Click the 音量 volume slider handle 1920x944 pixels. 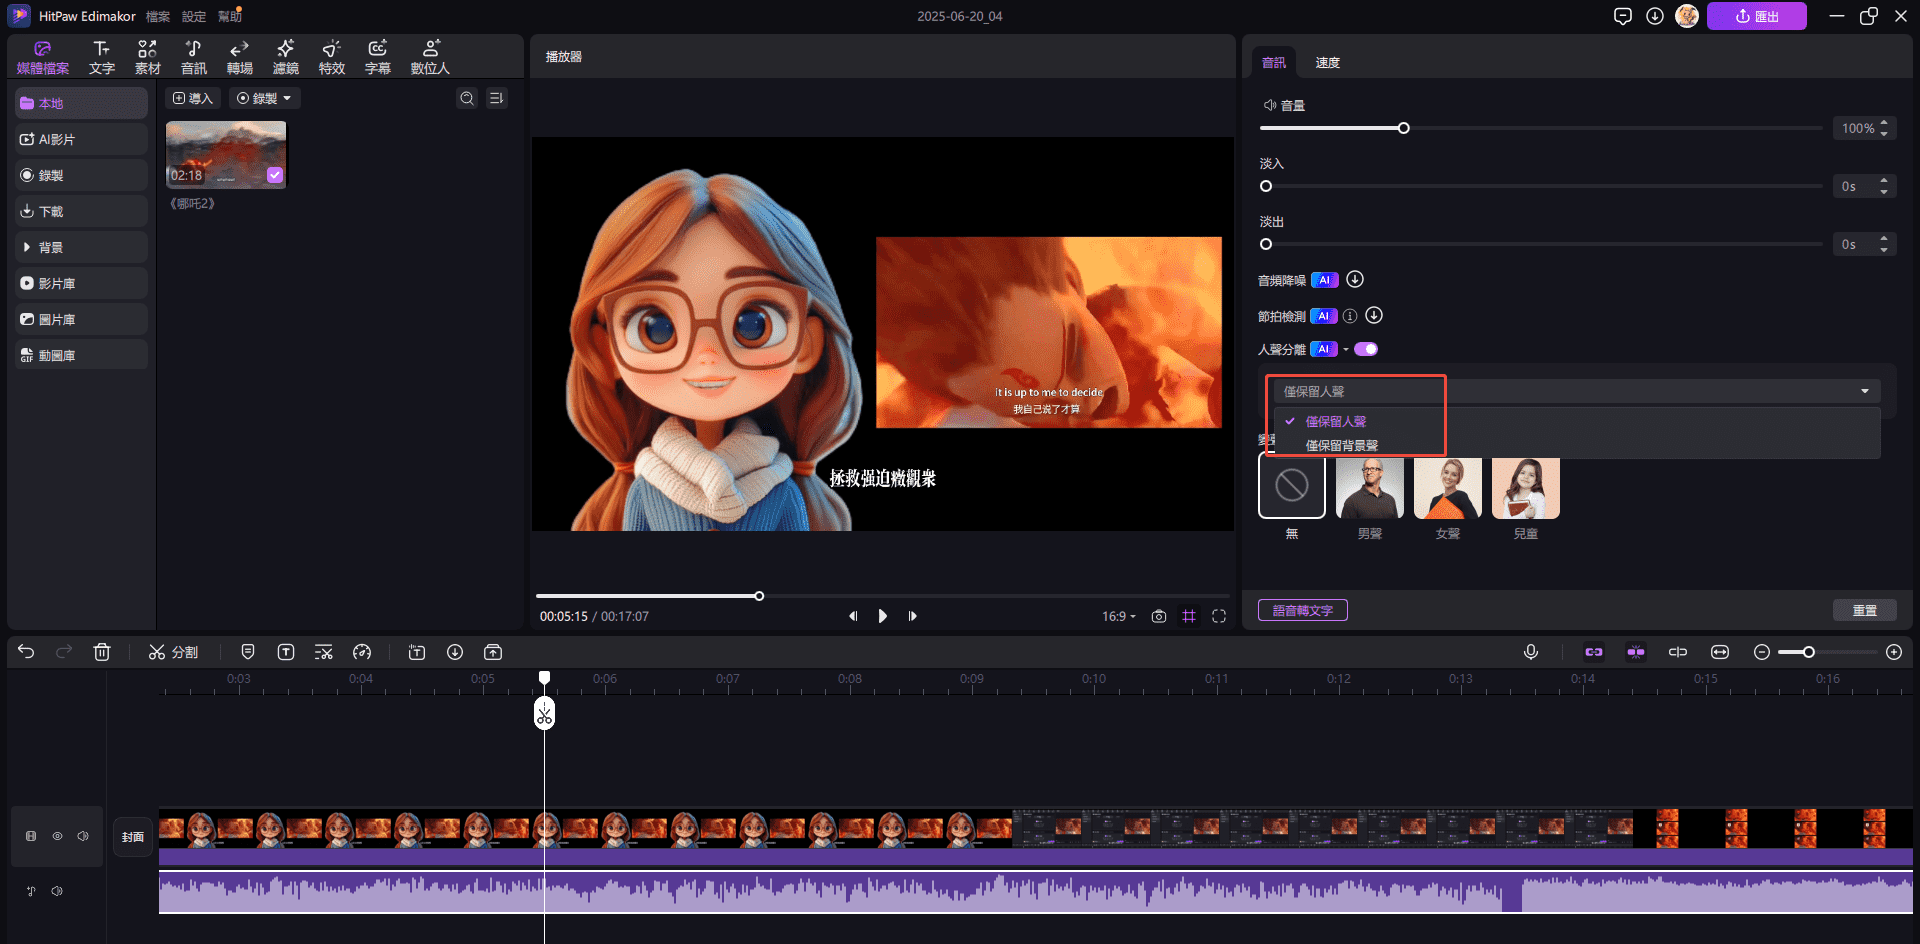tap(1404, 128)
